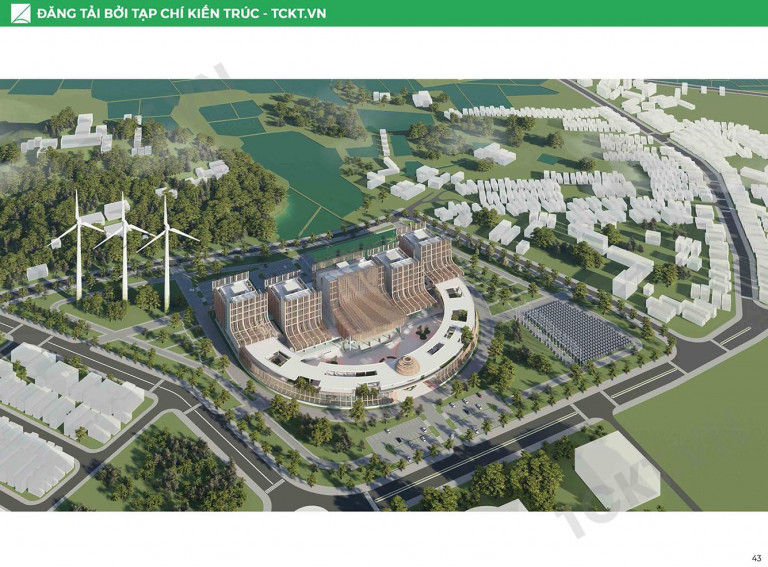Click the leftmost wind turbine
The width and height of the screenshot is (768, 567).
coord(78,245)
